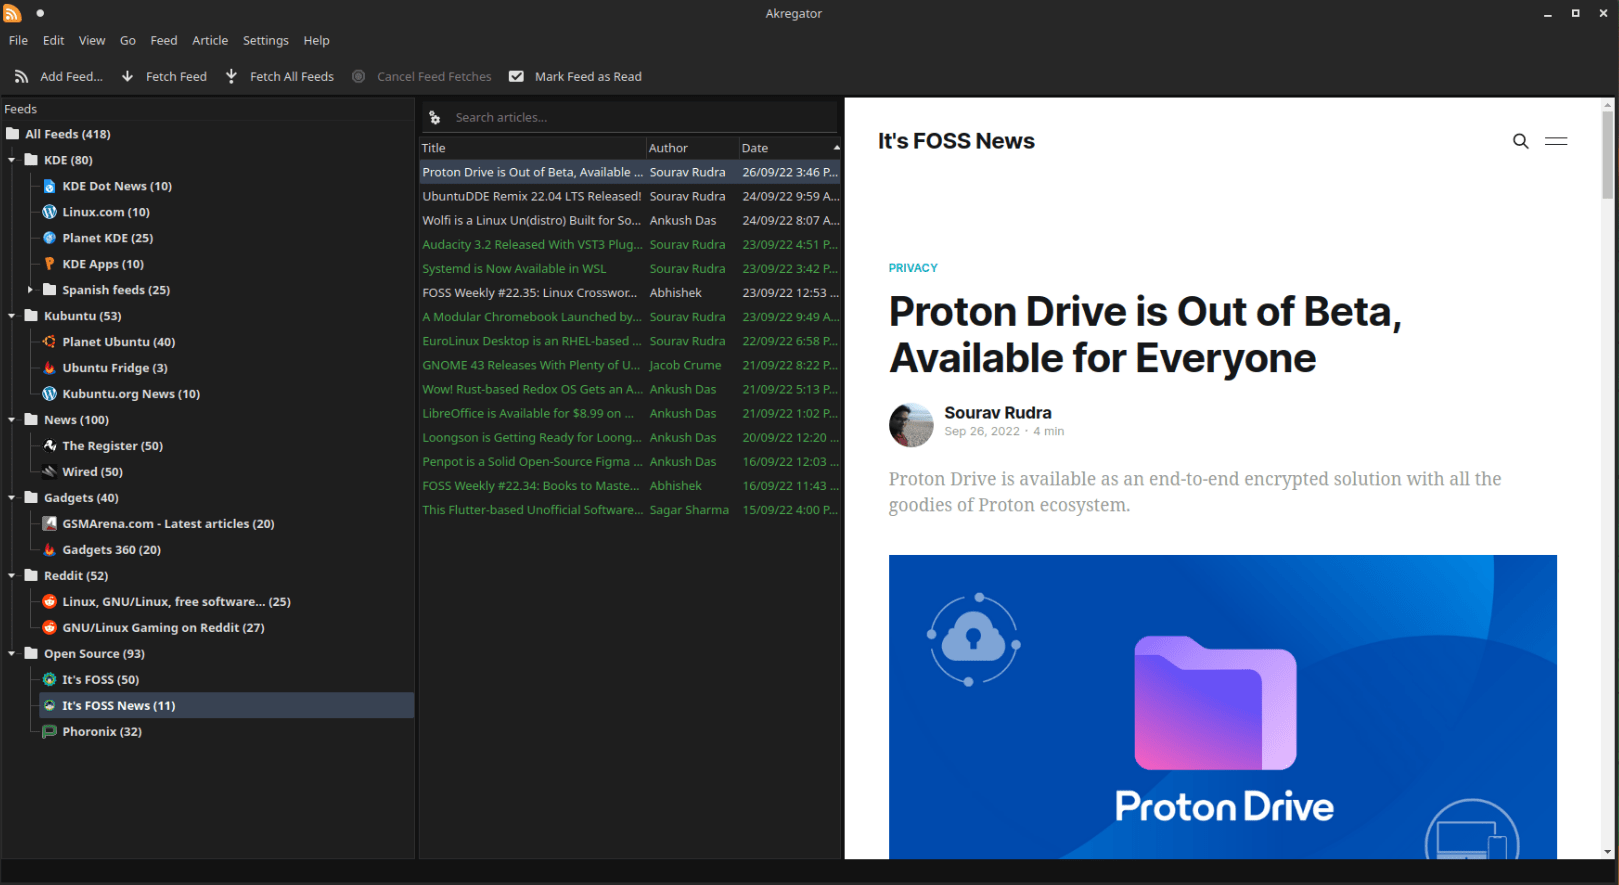Image resolution: width=1619 pixels, height=885 pixels.
Task: Sort articles by Author column header
Action: 692,148
